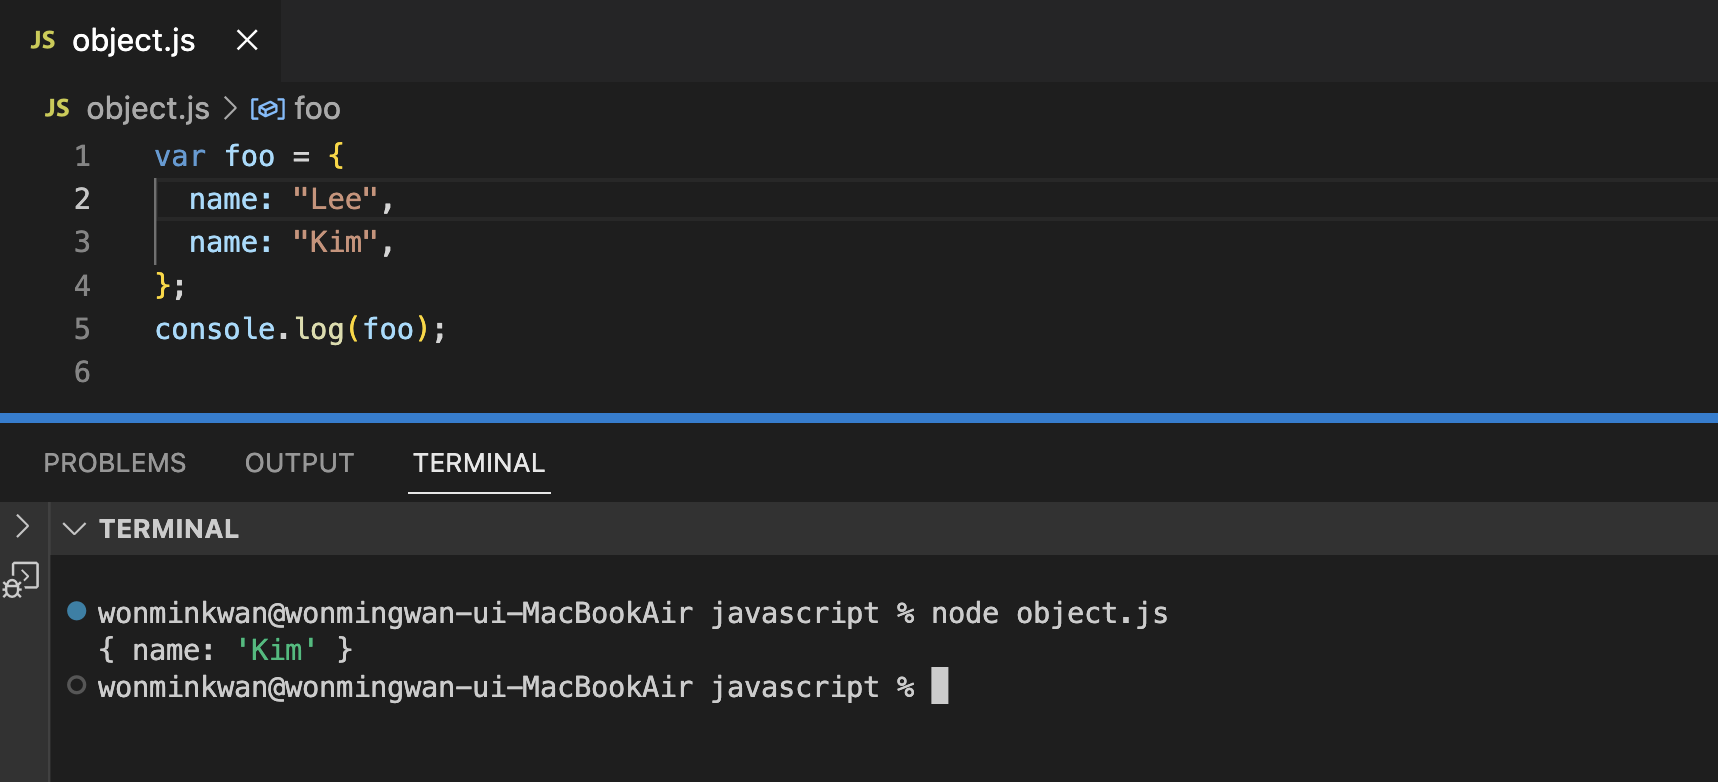Collapse the TERMINAL section chevron

[74, 528]
